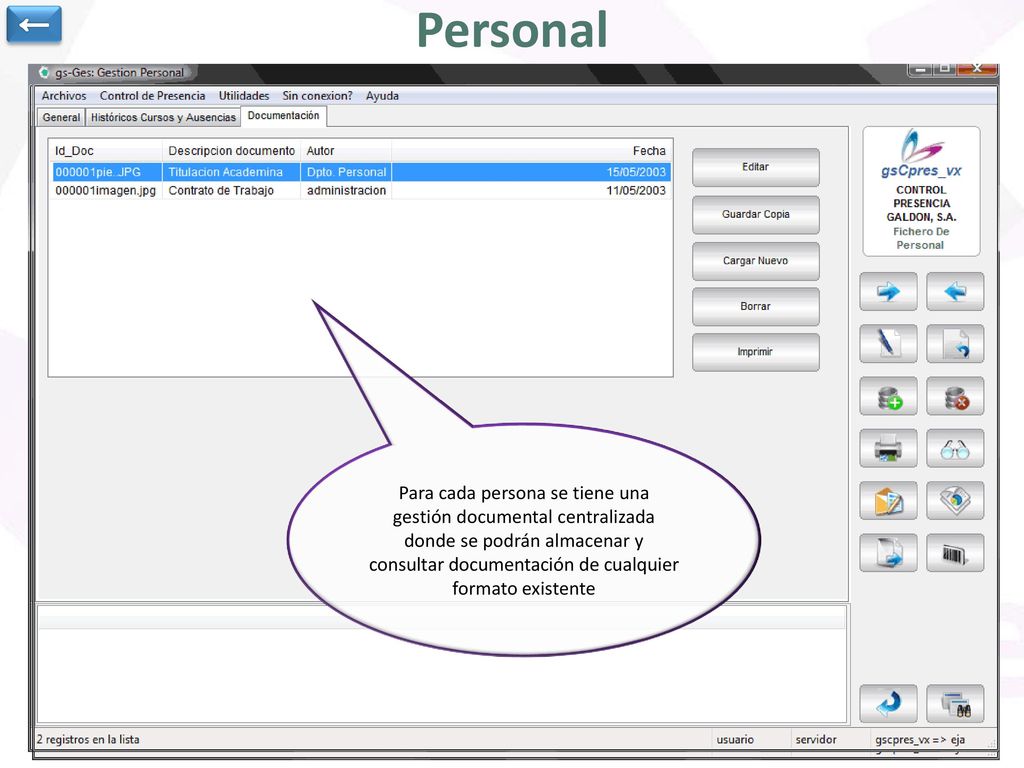
Task: Delete the database record icon
Action: (955, 396)
